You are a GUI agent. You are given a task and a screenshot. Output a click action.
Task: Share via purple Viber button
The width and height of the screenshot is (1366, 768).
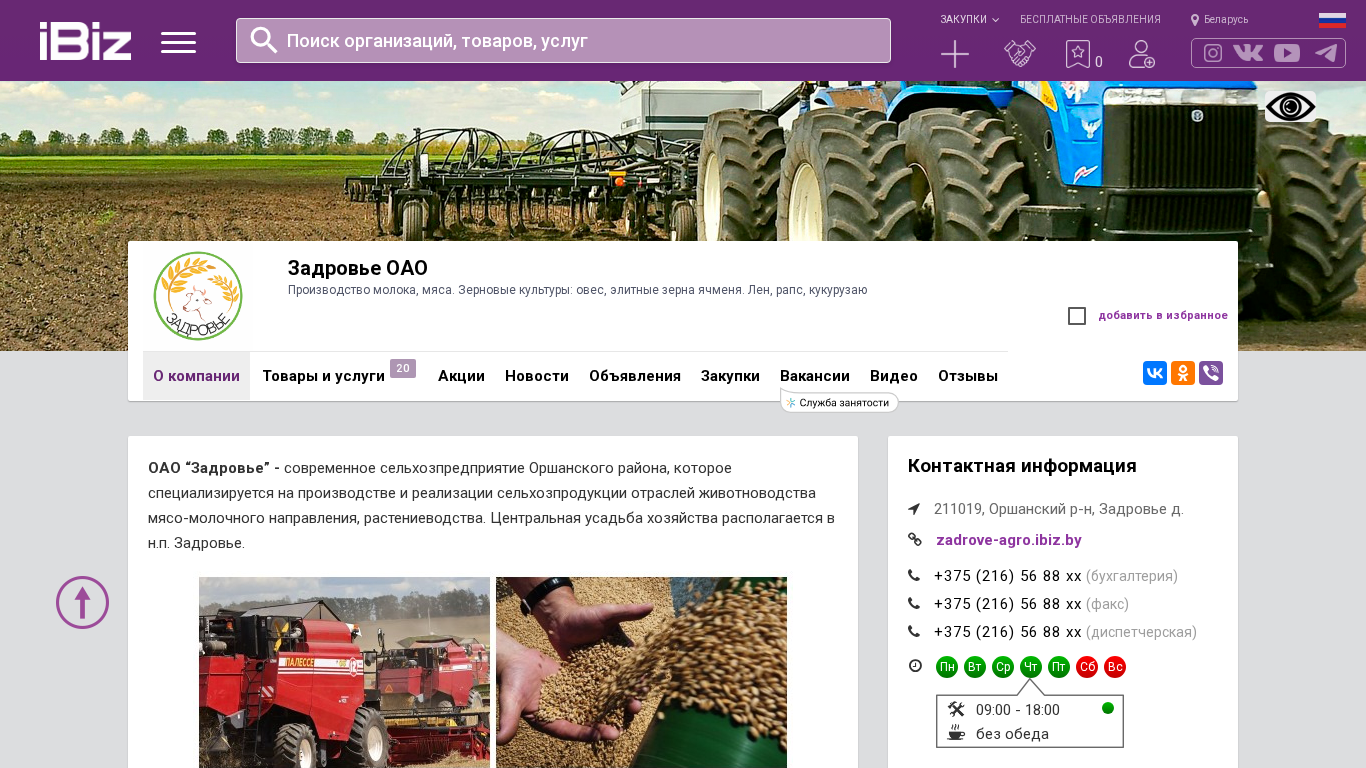(x=1211, y=373)
